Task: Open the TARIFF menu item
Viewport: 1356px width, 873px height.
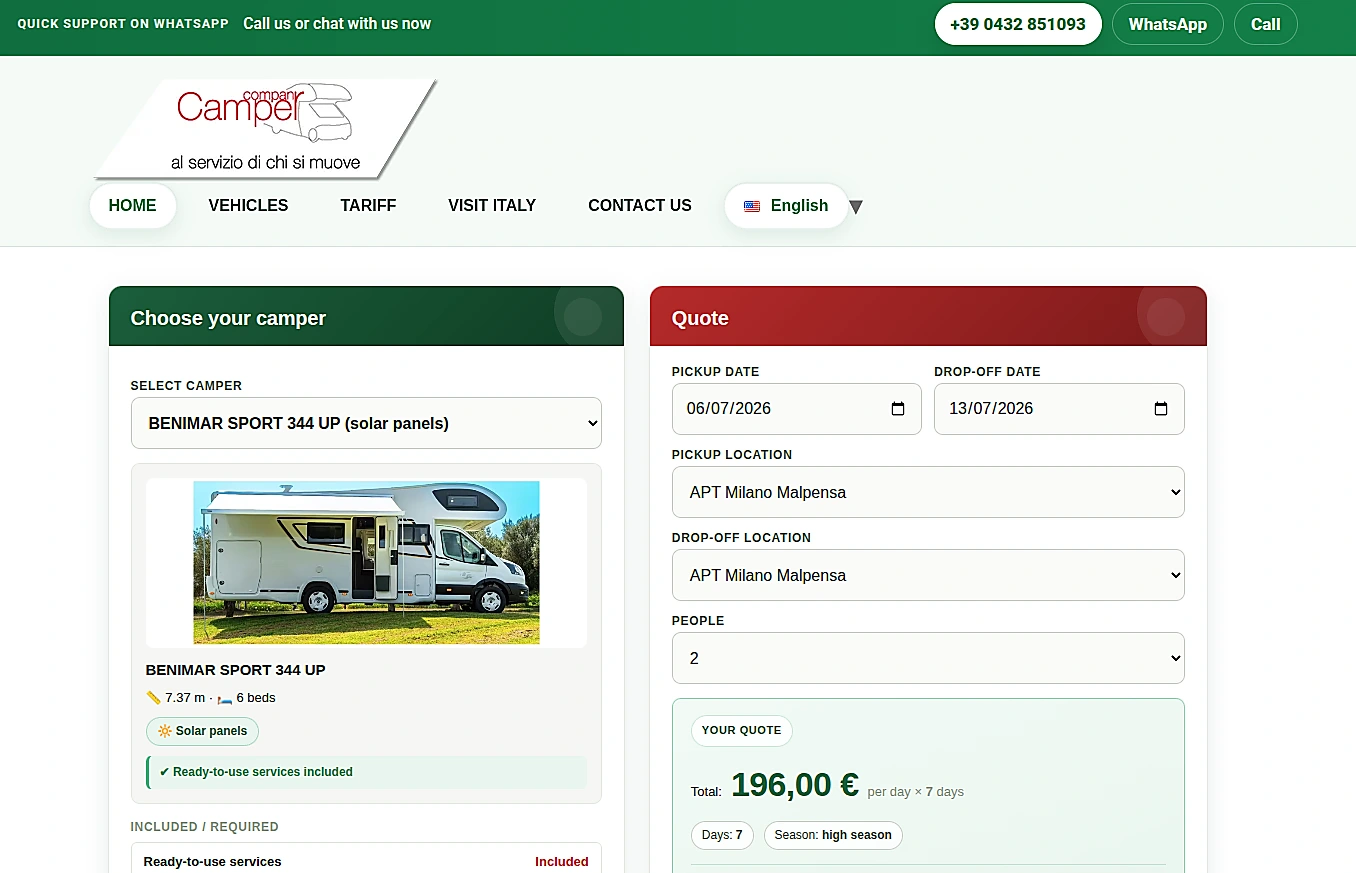Action: [x=368, y=206]
